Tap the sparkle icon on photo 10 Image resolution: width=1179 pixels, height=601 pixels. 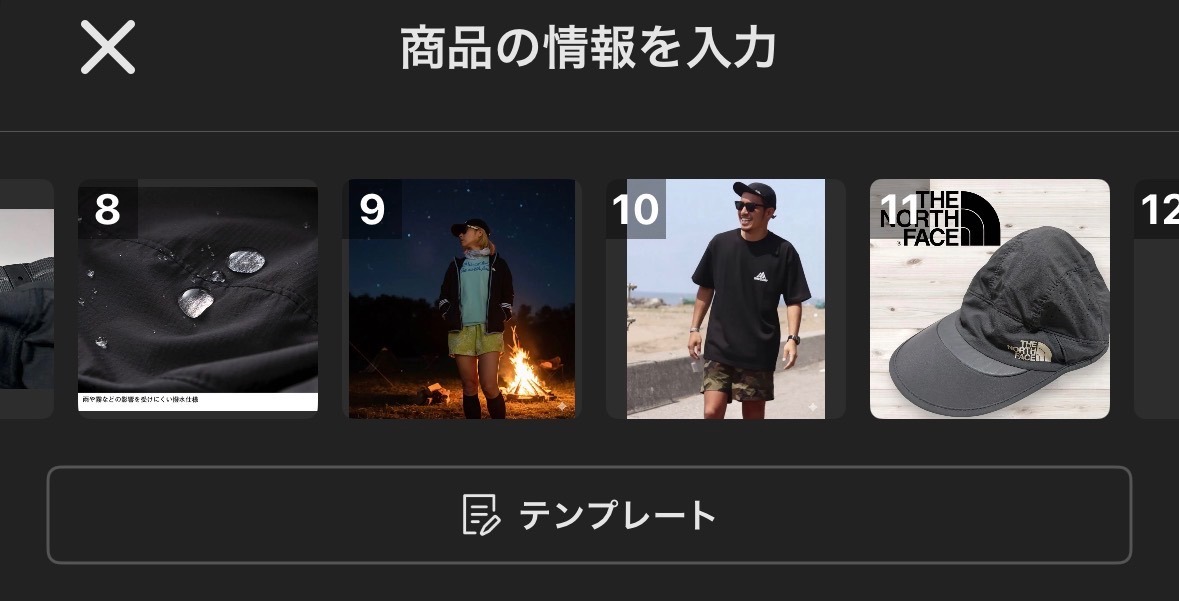812,407
